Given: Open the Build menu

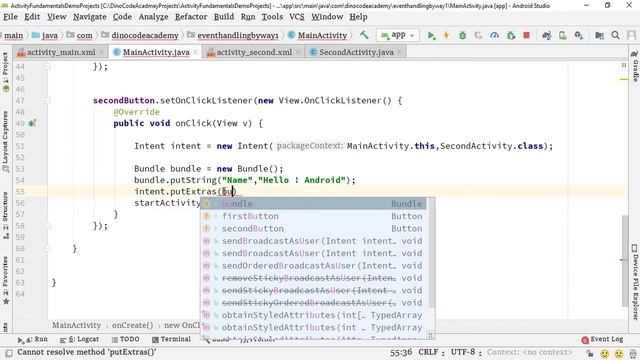Looking at the screenshot, I should coord(224,17).
